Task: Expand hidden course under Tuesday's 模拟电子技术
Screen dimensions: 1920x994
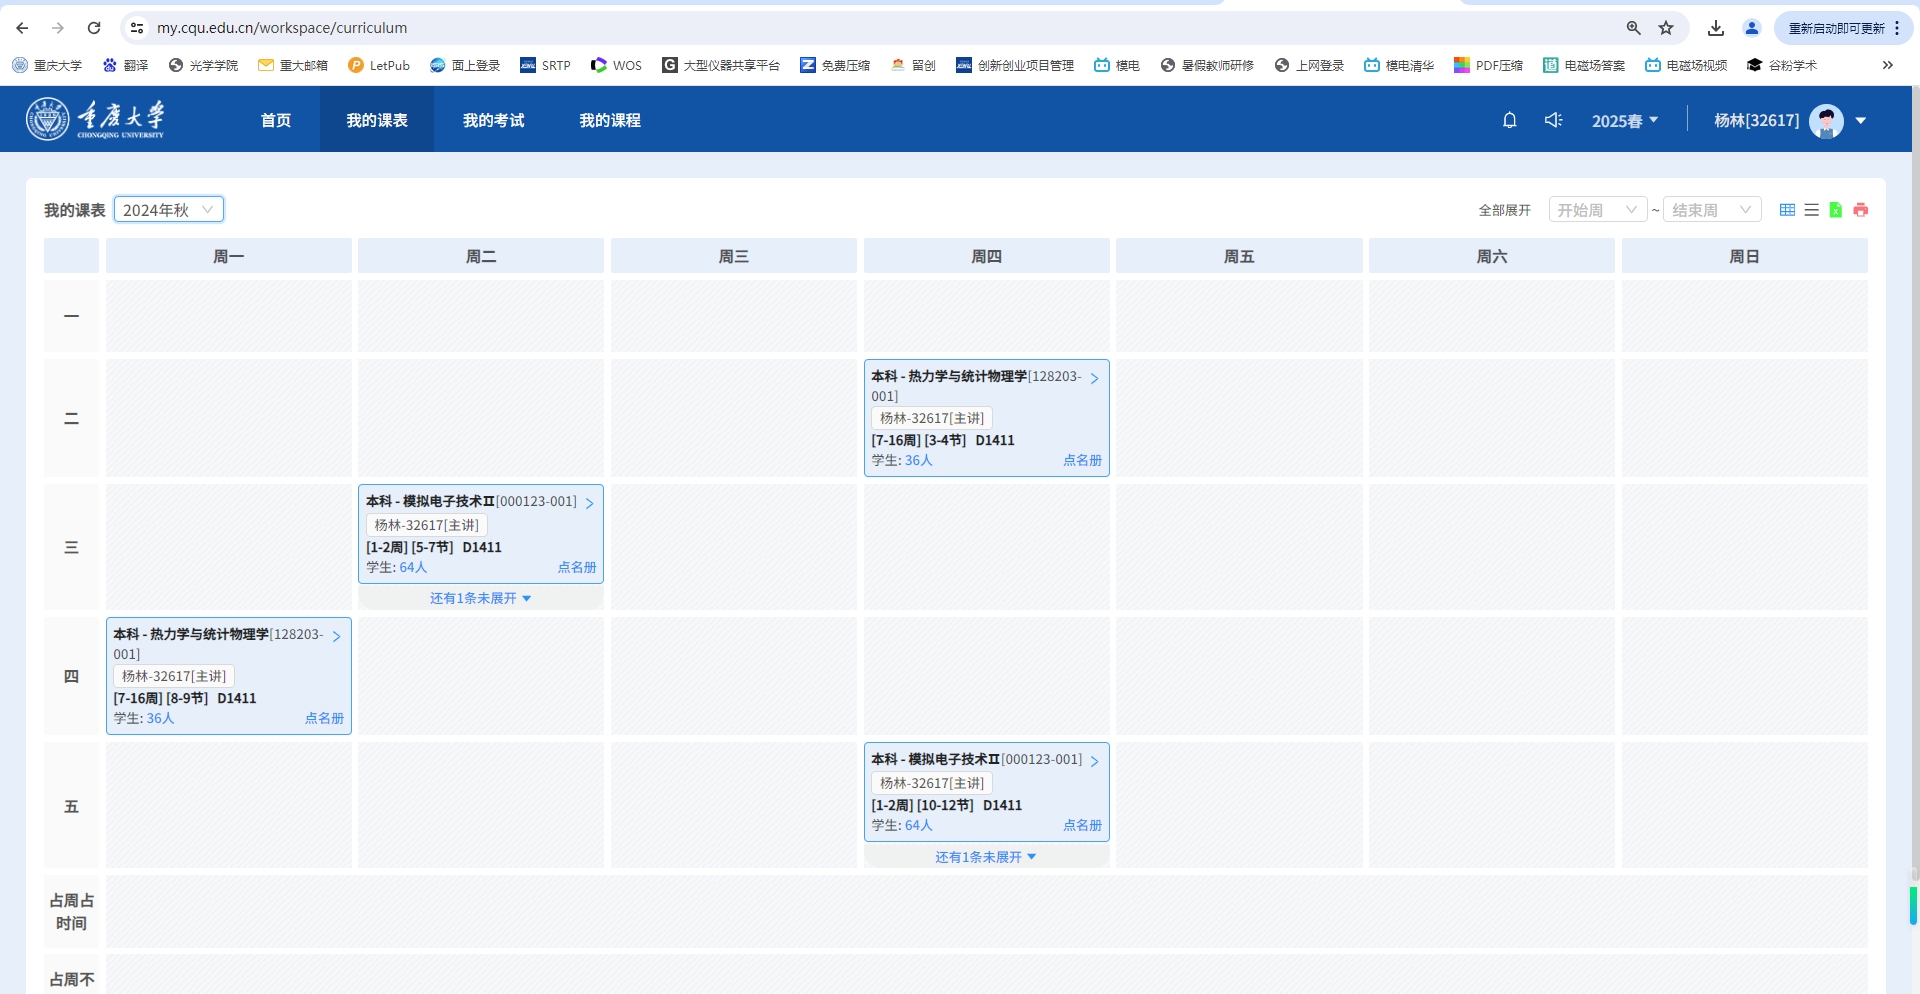Action: click(x=480, y=598)
